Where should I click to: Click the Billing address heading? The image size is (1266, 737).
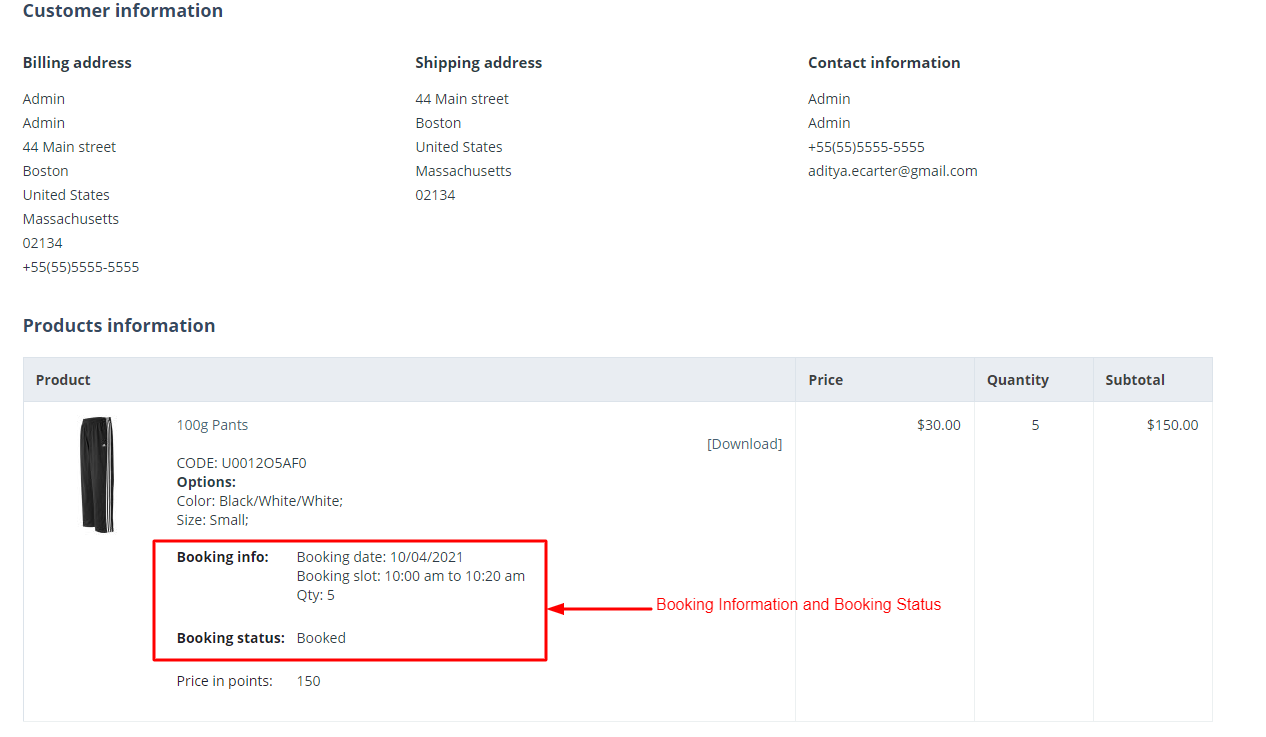(x=77, y=62)
